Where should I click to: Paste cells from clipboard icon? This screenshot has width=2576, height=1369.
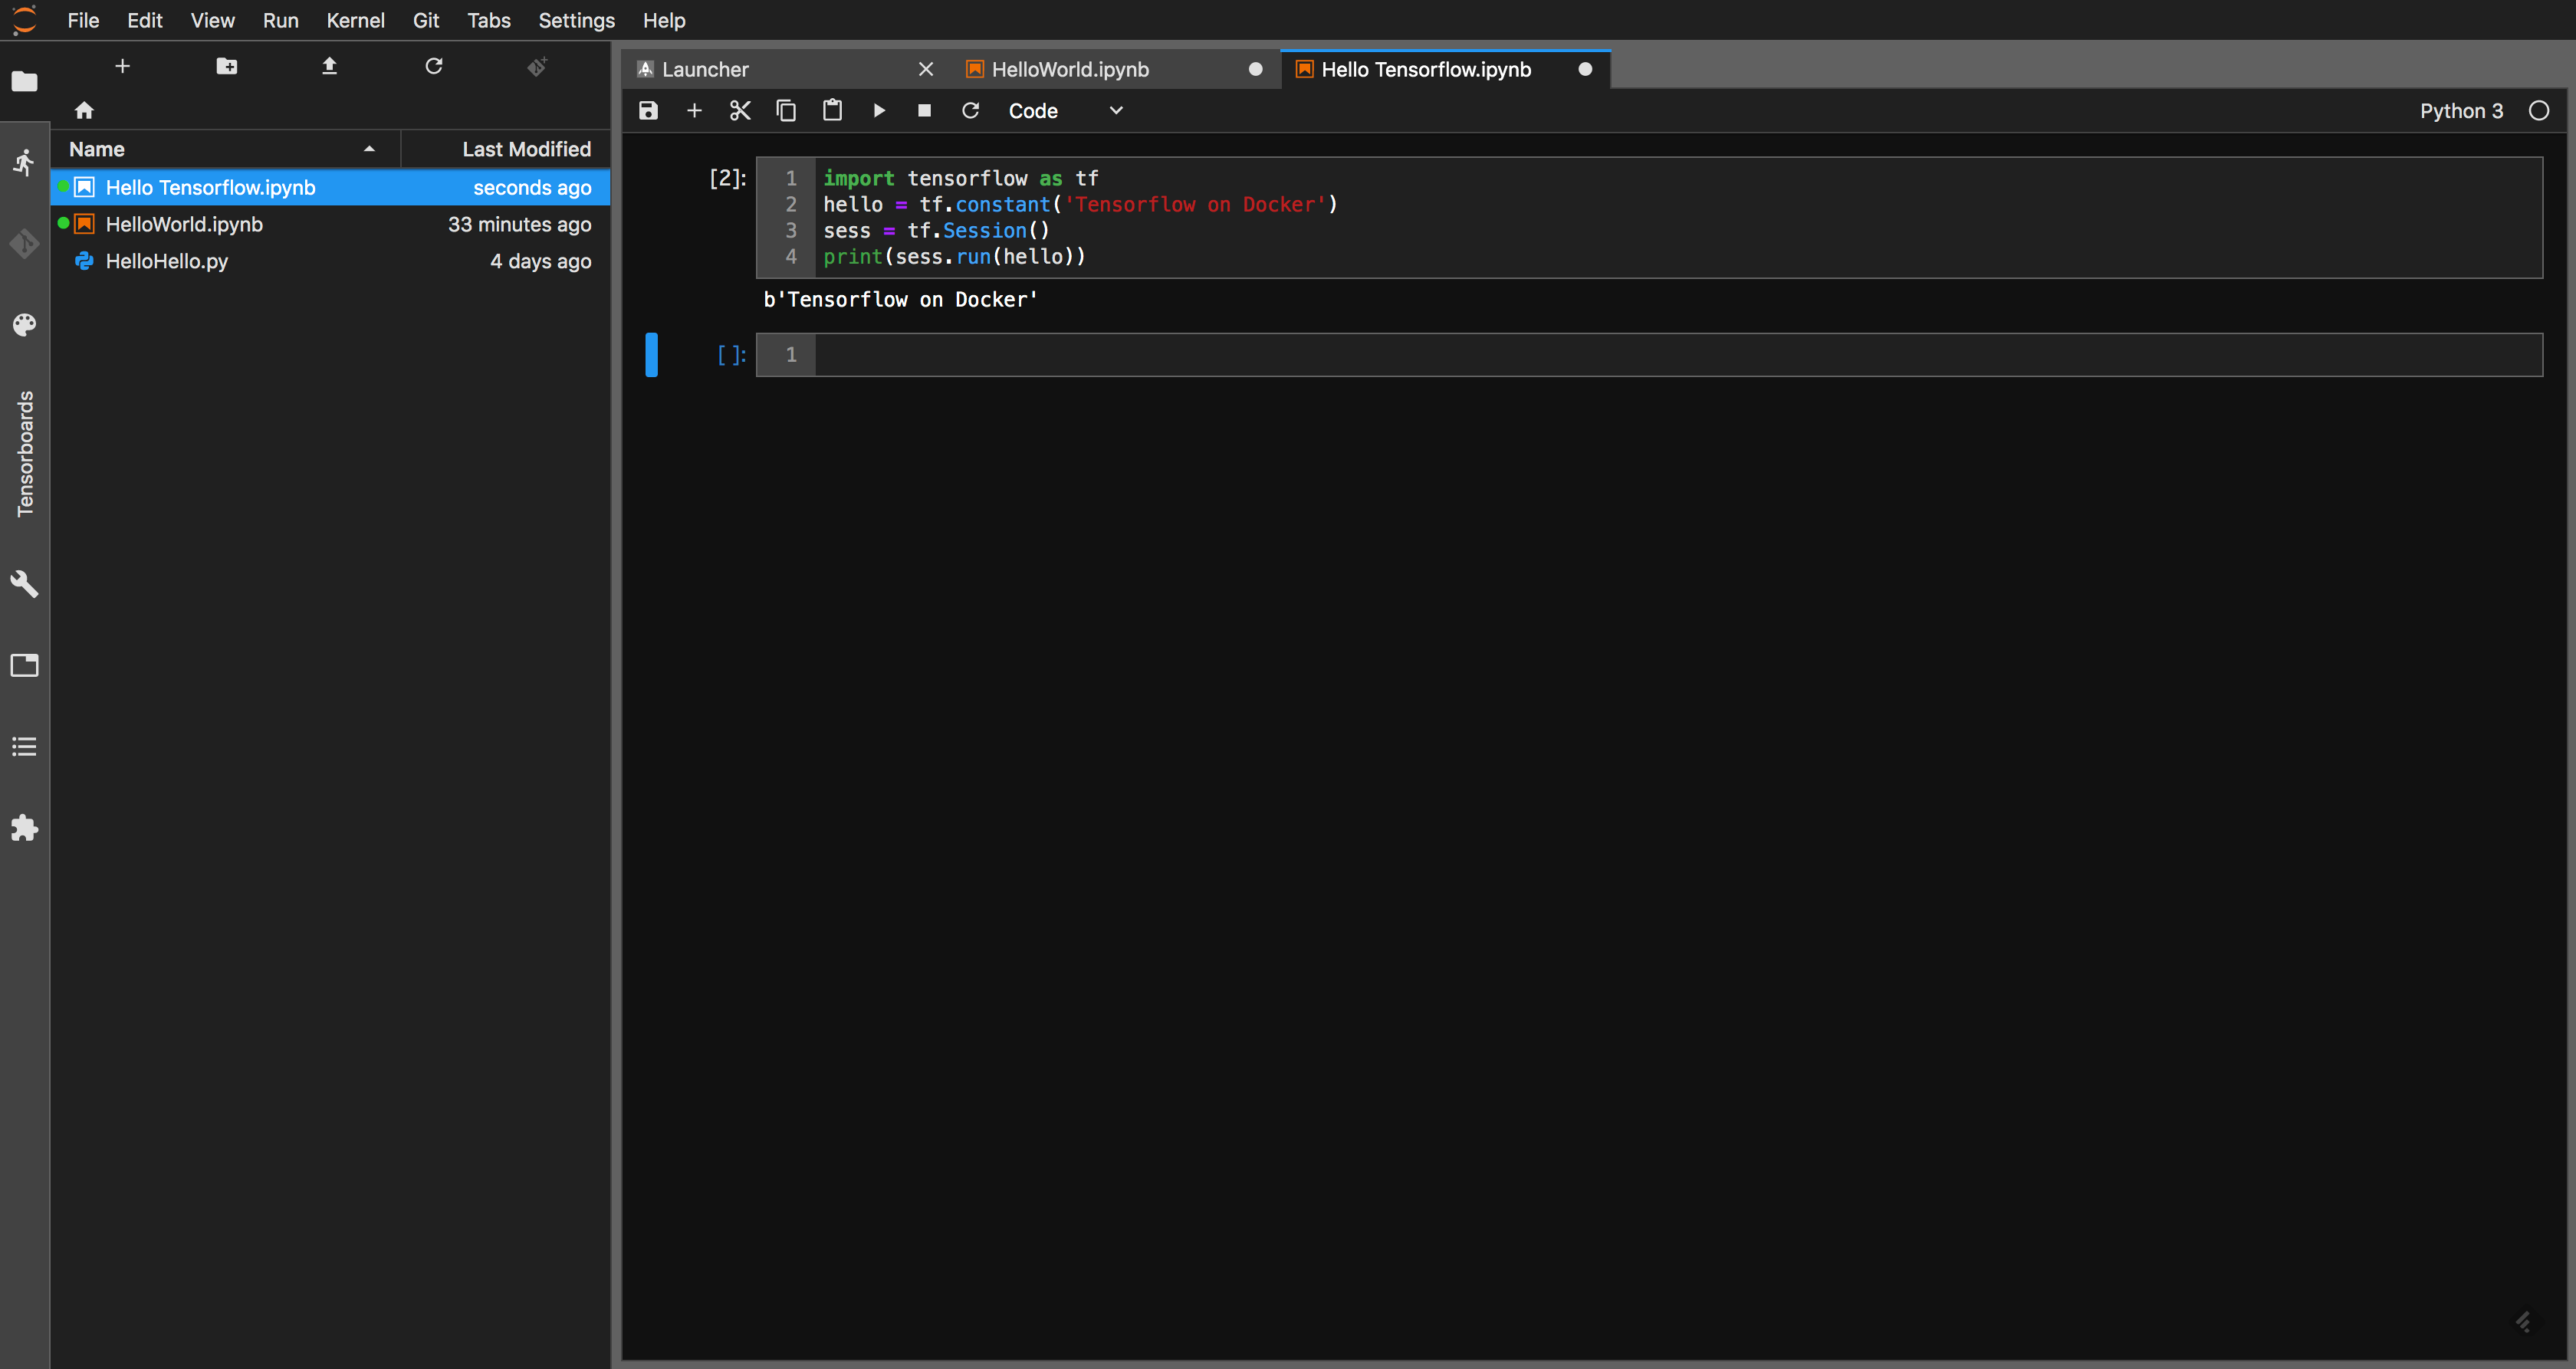pyautogui.click(x=832, y=110)
